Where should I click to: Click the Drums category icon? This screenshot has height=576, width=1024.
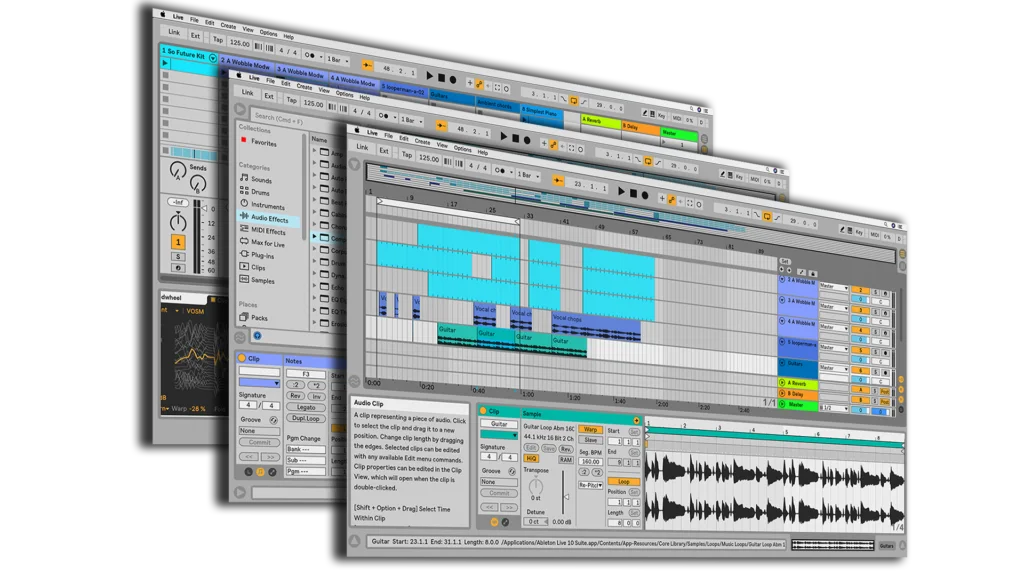click(x=244, y=190)
